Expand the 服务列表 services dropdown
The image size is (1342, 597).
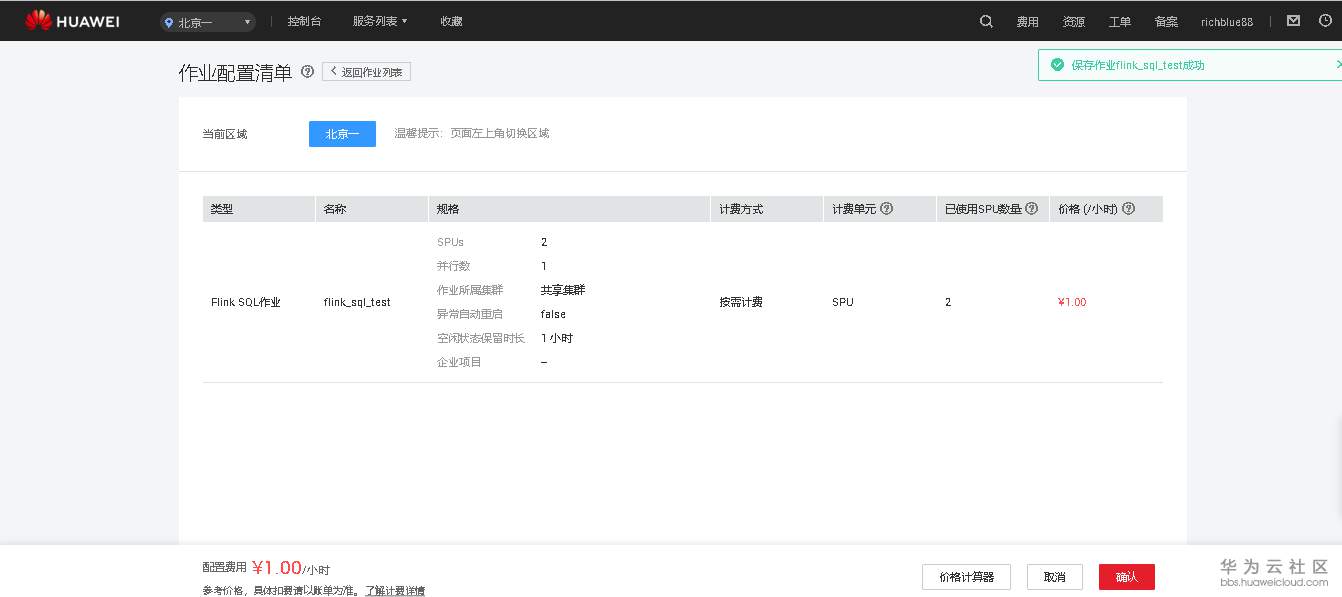point(379,21)
